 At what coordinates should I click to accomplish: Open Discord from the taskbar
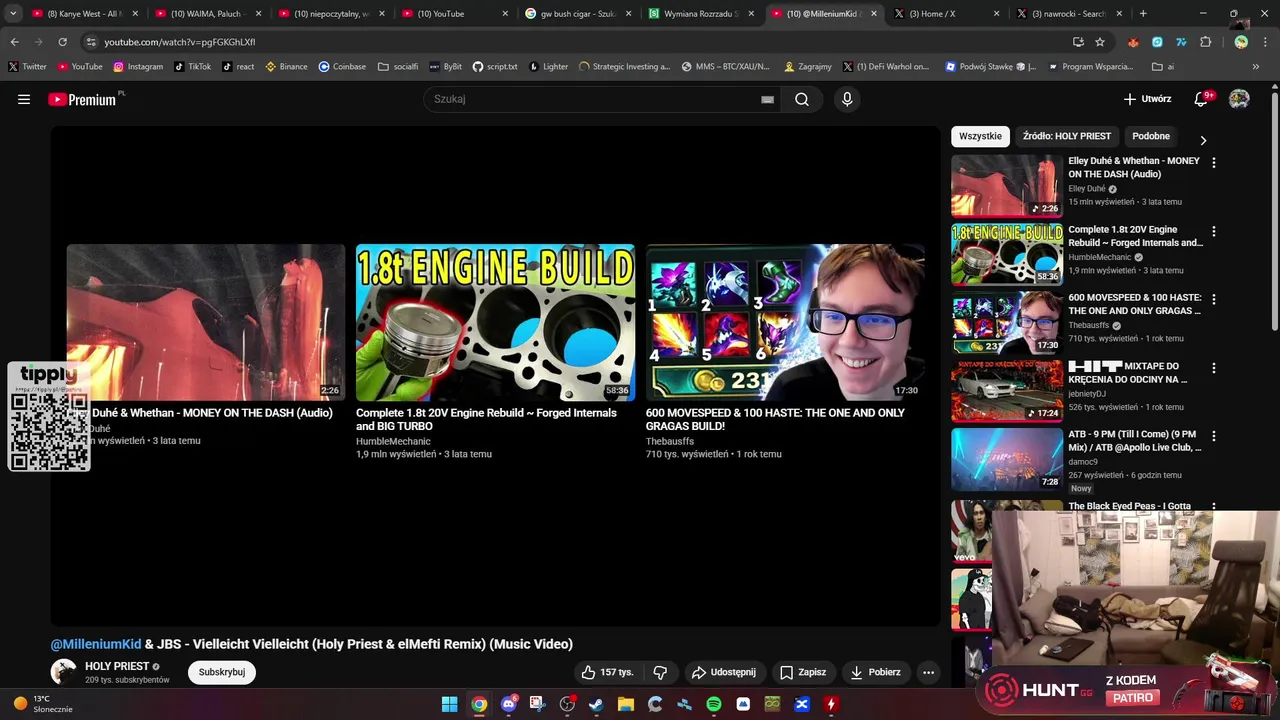tap(509, 704)
